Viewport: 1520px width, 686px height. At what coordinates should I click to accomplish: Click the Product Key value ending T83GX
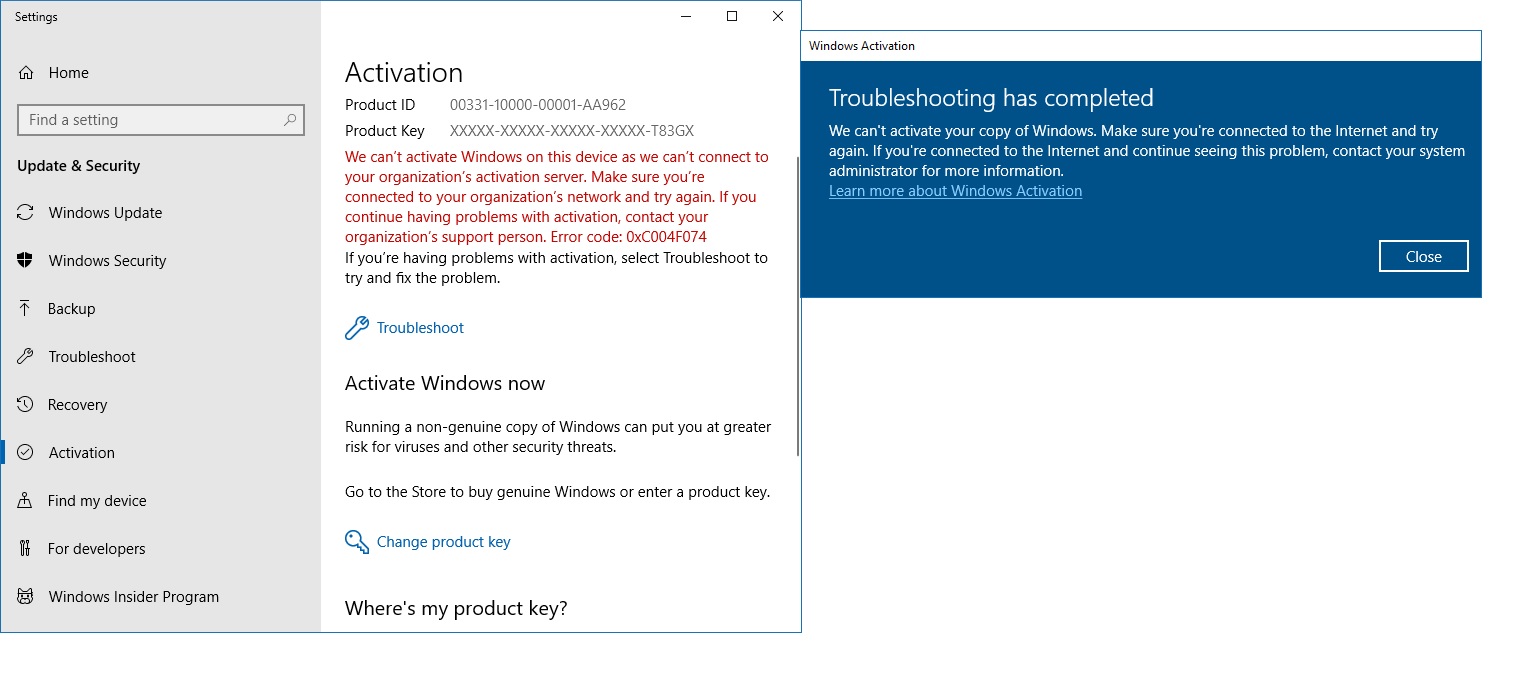(x=572, y=131)
